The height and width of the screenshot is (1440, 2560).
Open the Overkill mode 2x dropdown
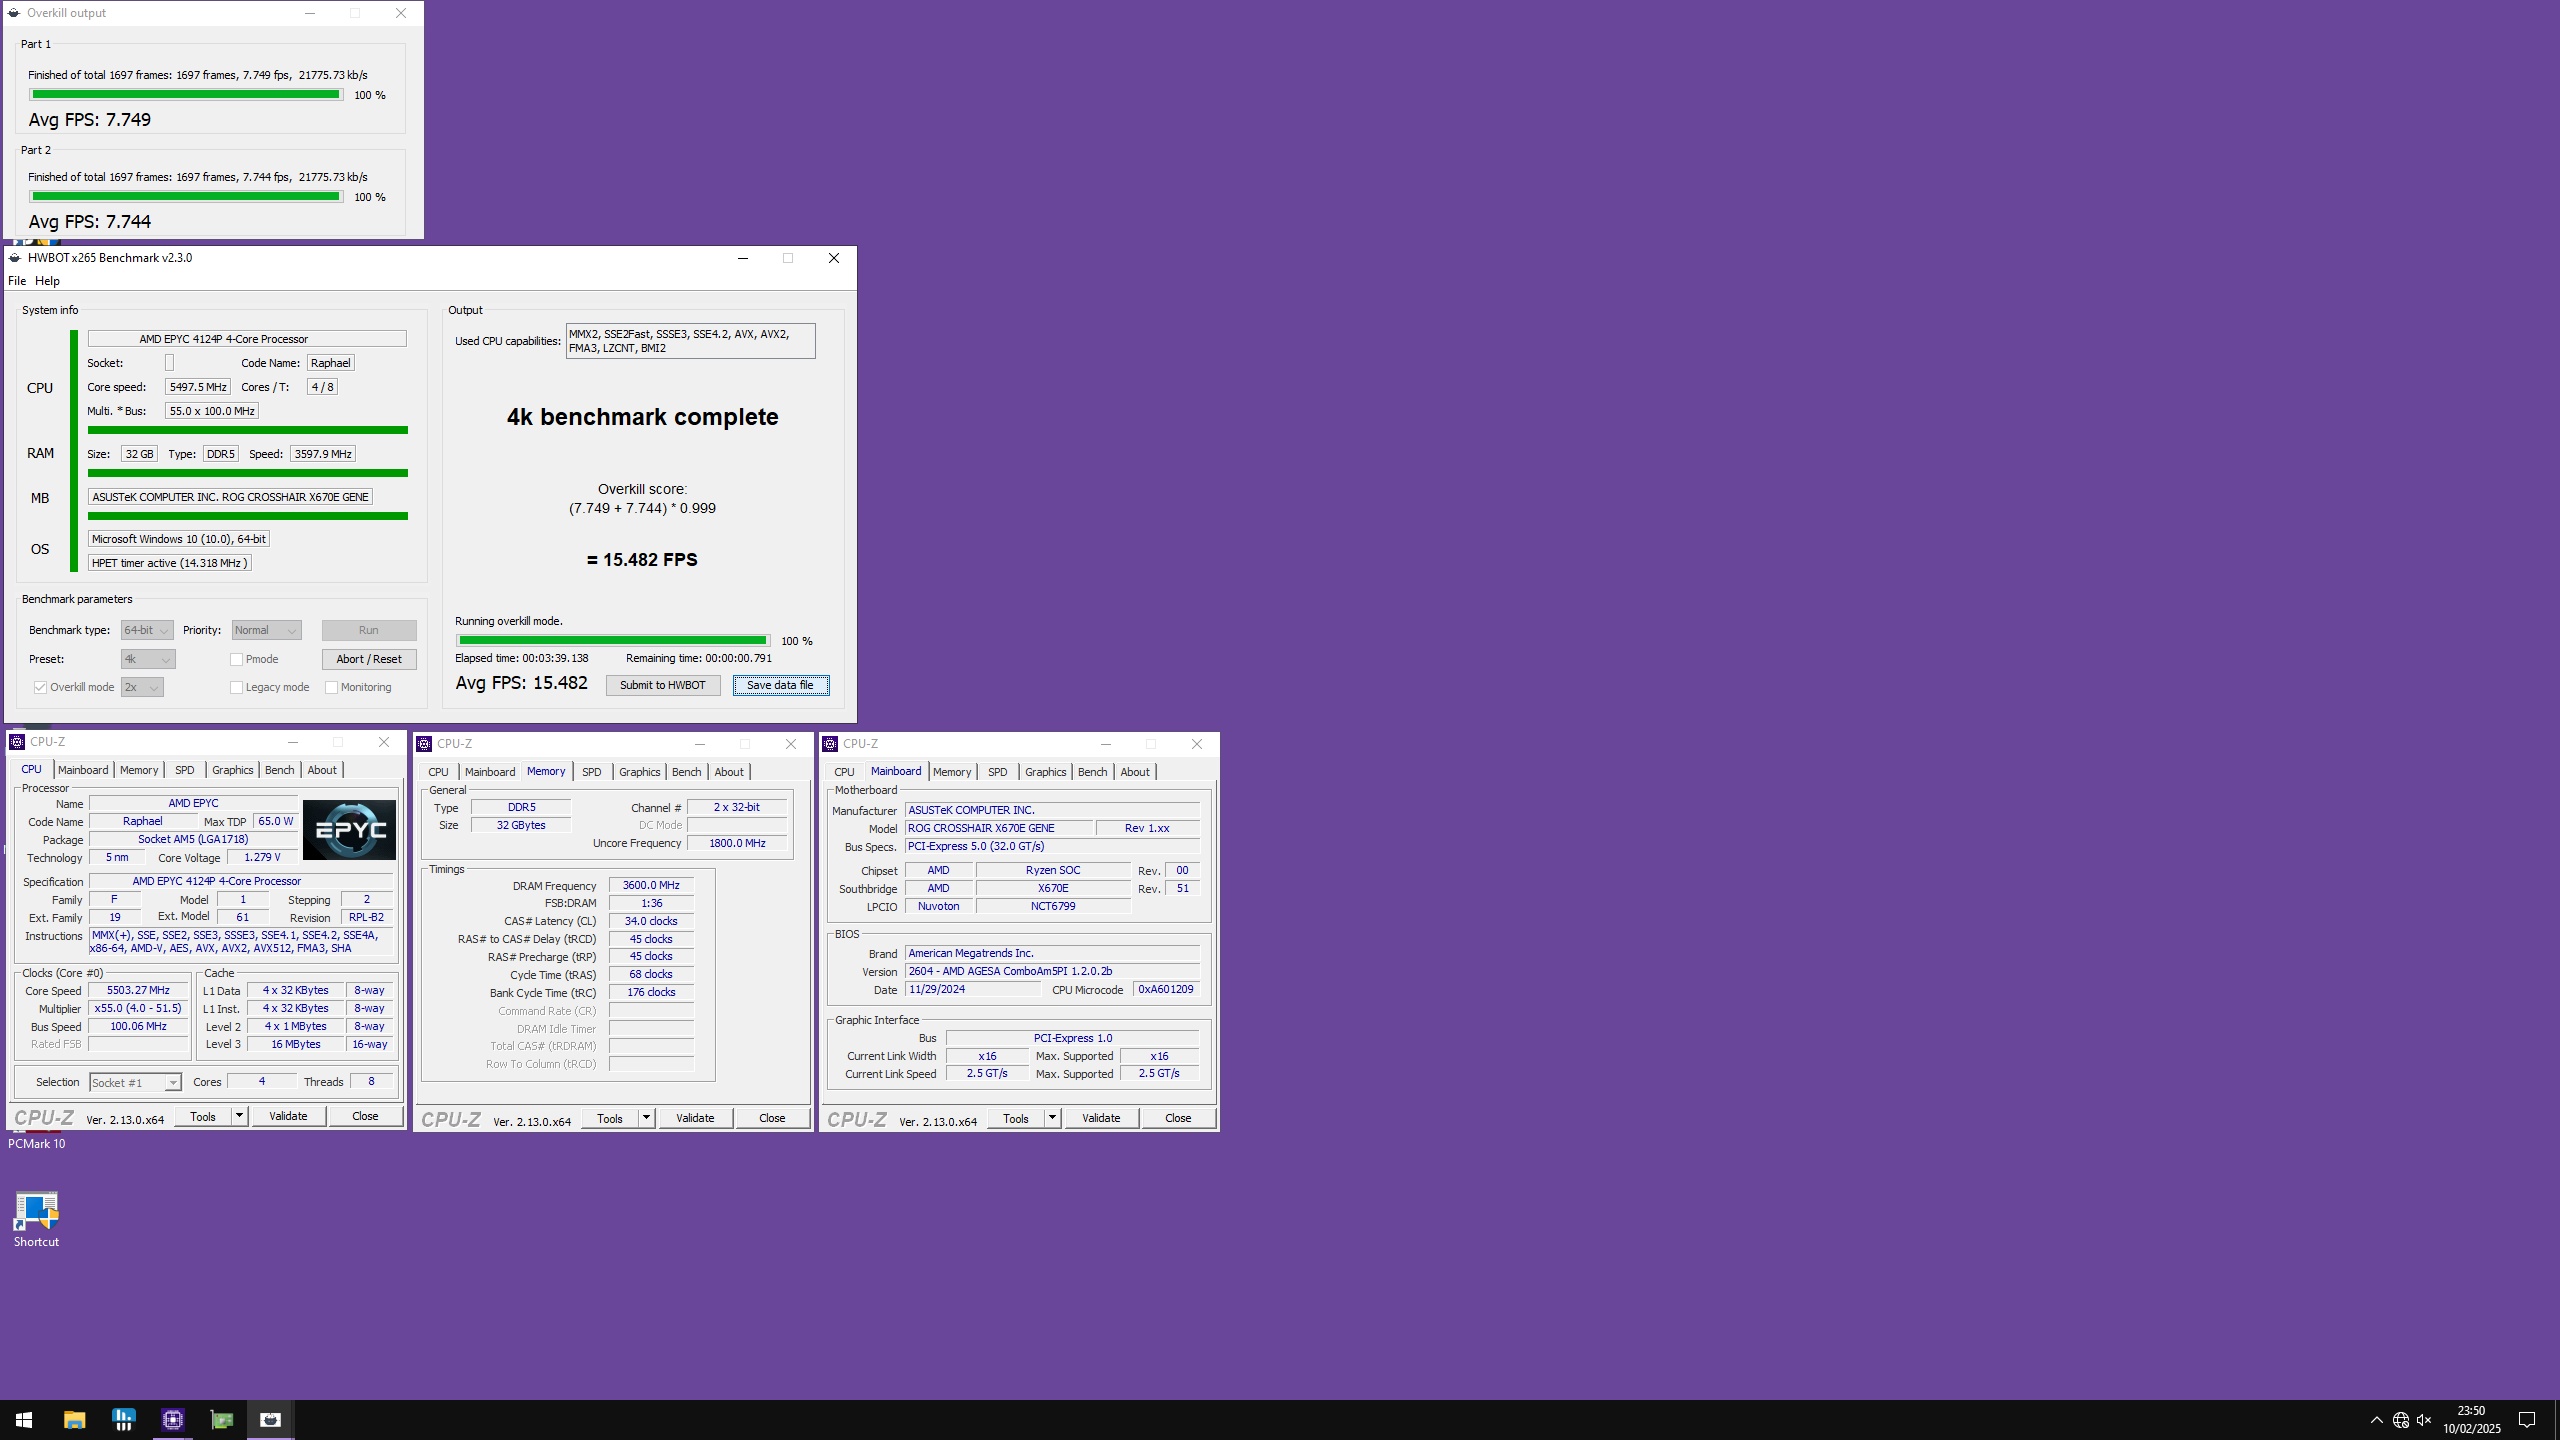pyautogui.click(x=142, y=687)
